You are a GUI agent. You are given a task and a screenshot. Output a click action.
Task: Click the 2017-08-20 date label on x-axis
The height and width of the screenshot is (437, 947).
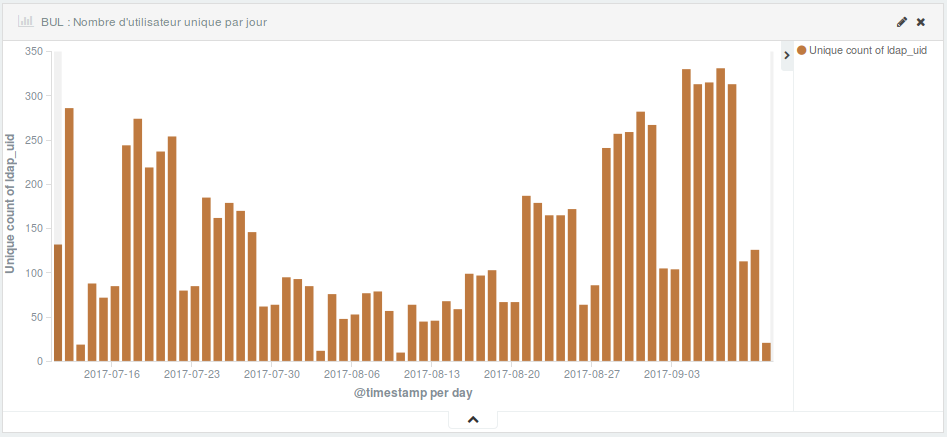point(512,374)
